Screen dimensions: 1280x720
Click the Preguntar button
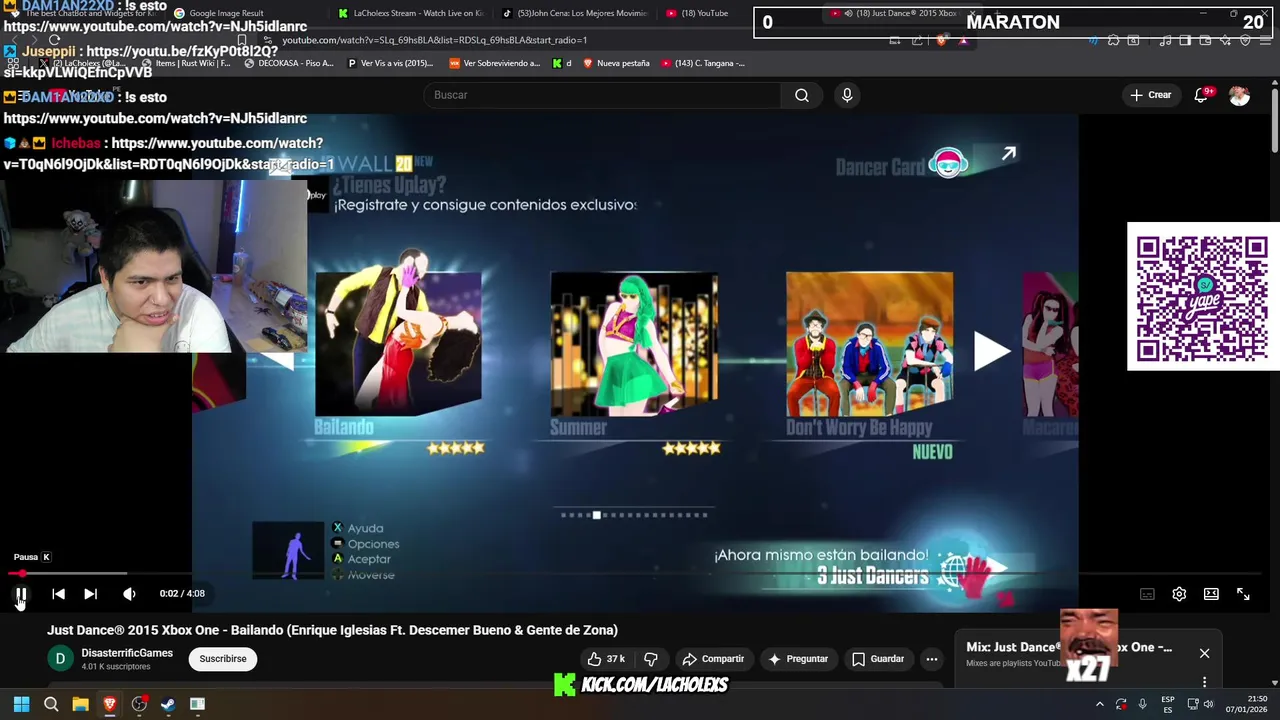click(x=798, y=659)
